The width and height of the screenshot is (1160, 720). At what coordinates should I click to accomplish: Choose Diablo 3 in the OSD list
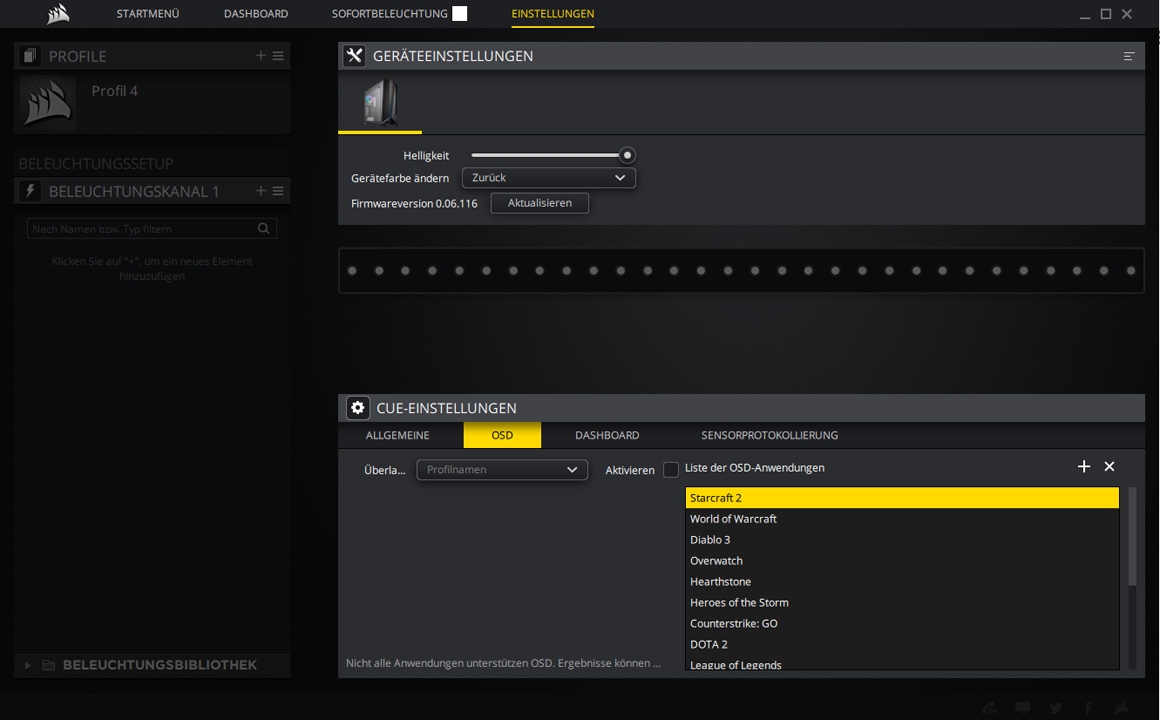tap(902, 539)
